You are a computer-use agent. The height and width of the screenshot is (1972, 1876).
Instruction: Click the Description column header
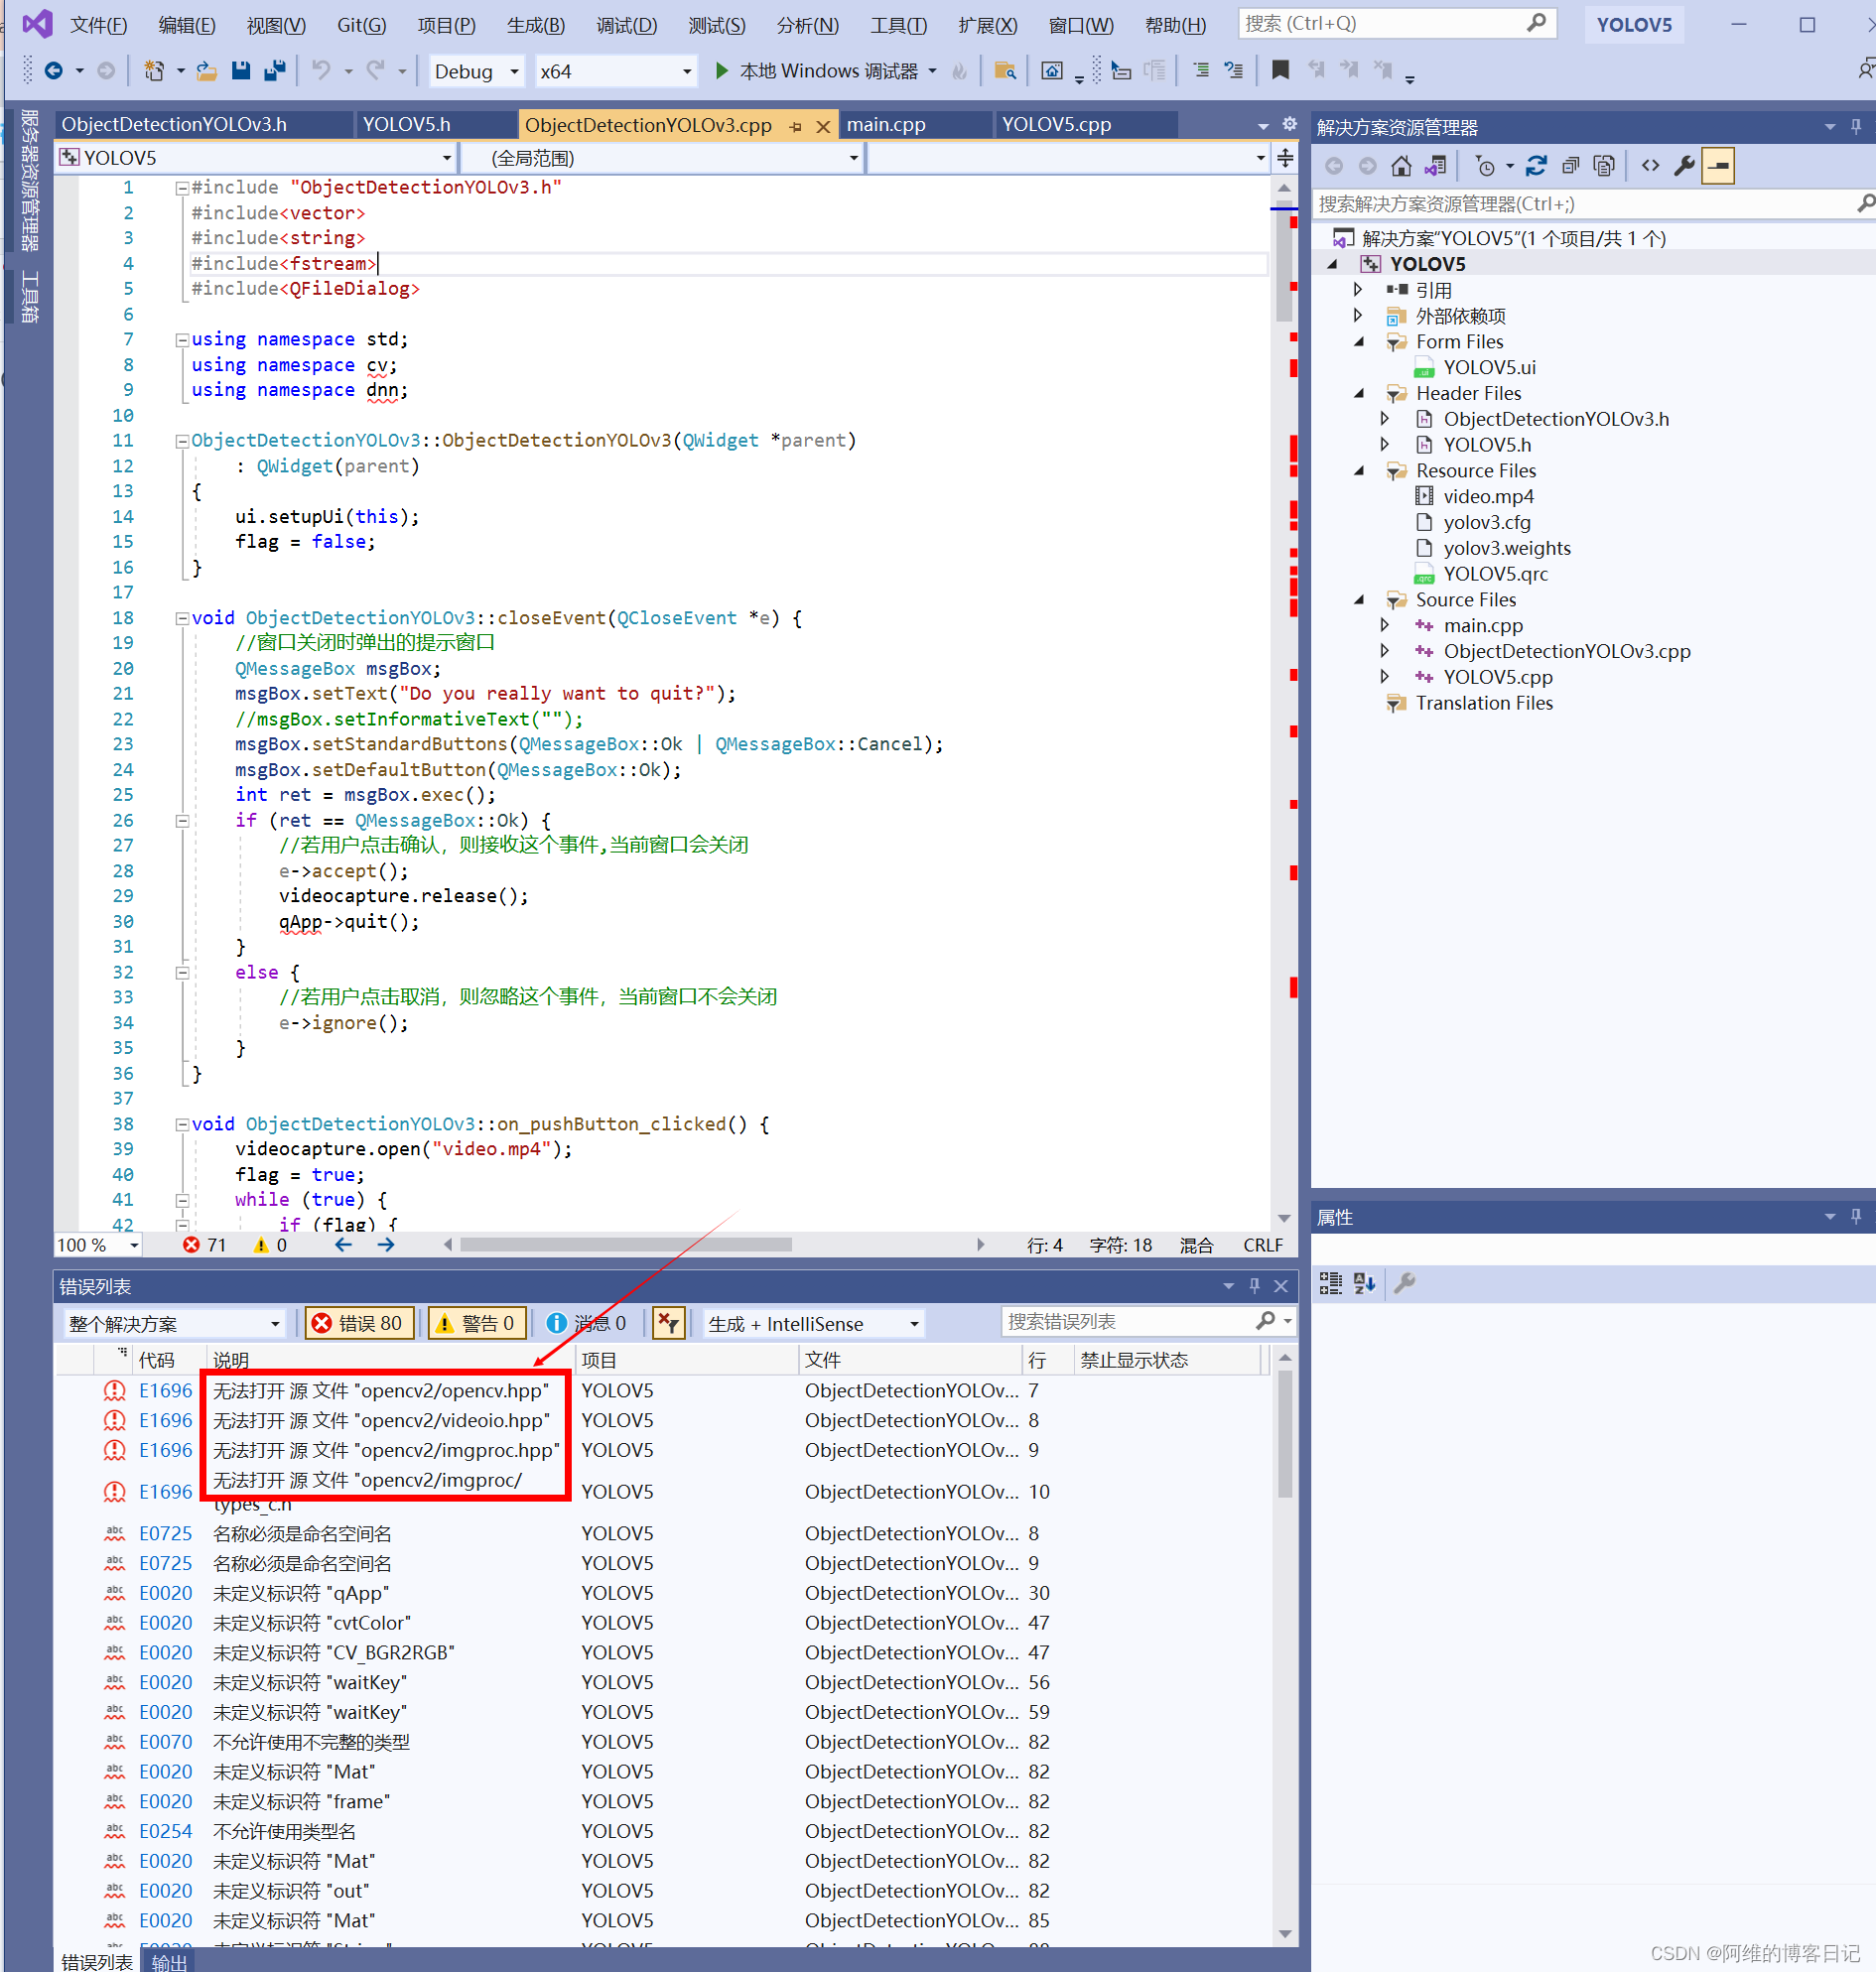point(390,1360)
